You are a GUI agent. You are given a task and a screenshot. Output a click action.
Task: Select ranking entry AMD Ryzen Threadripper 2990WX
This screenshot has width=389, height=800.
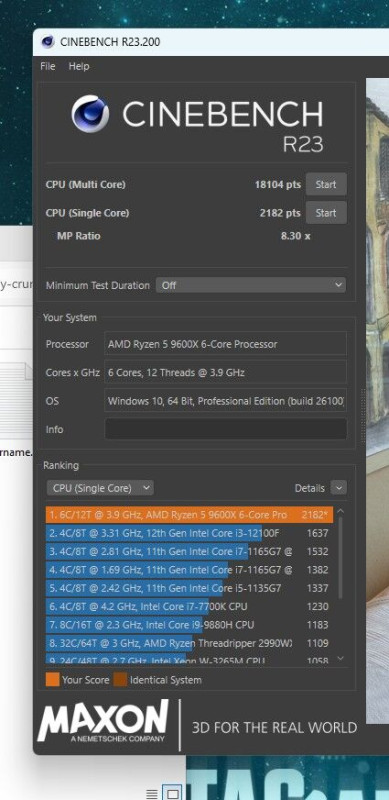pyautogui.click(x=189, y=643)
